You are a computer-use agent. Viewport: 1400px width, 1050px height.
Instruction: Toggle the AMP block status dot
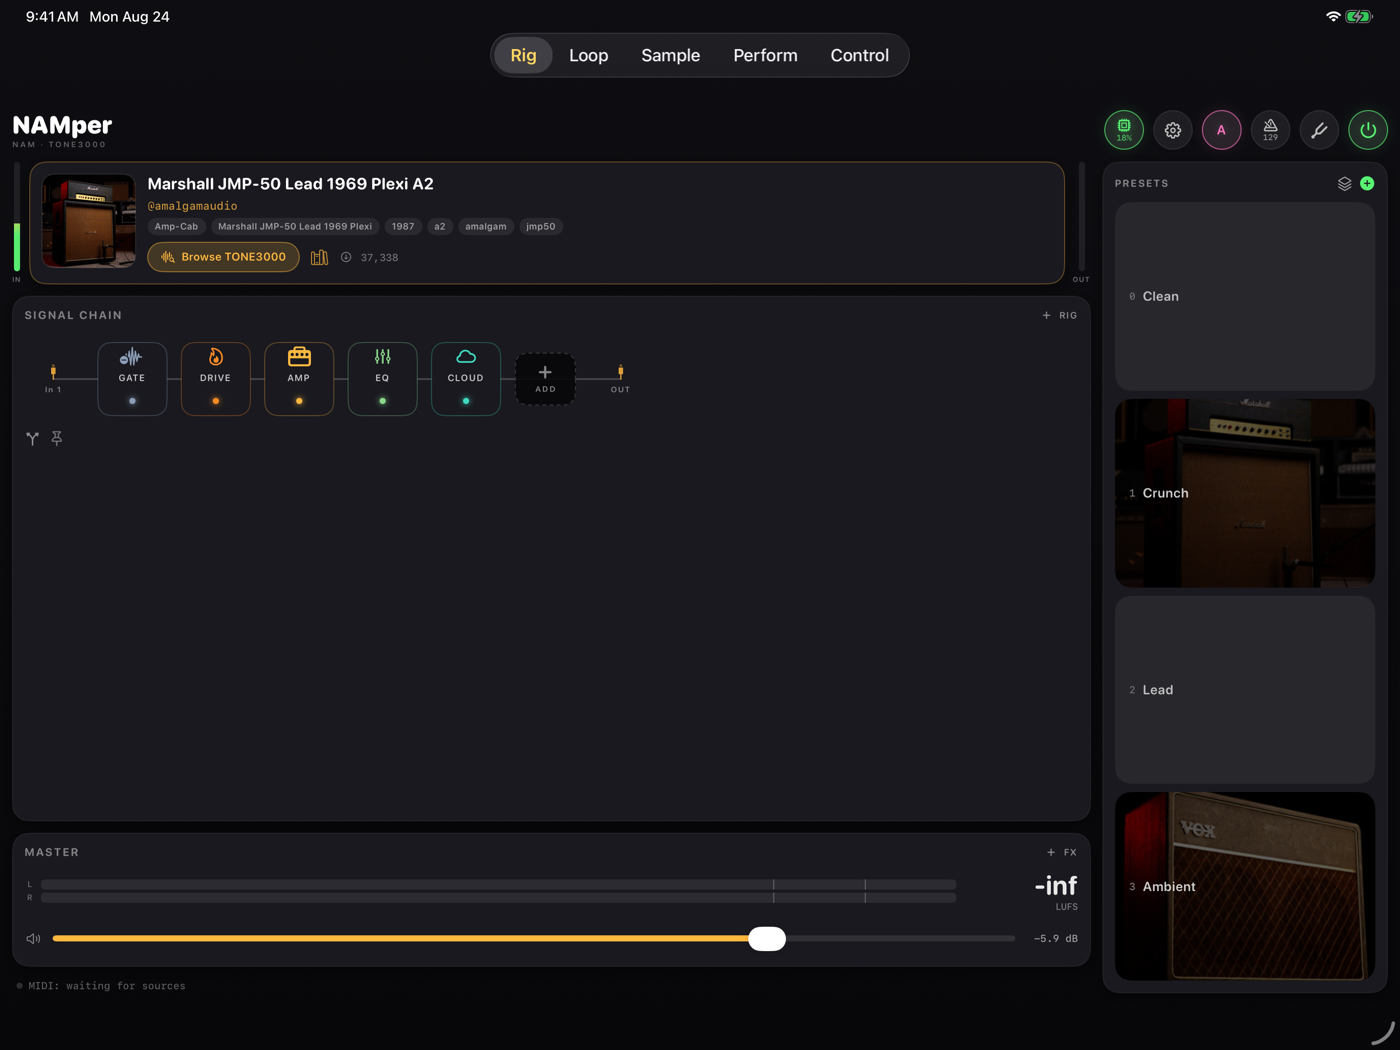point(299,401)
